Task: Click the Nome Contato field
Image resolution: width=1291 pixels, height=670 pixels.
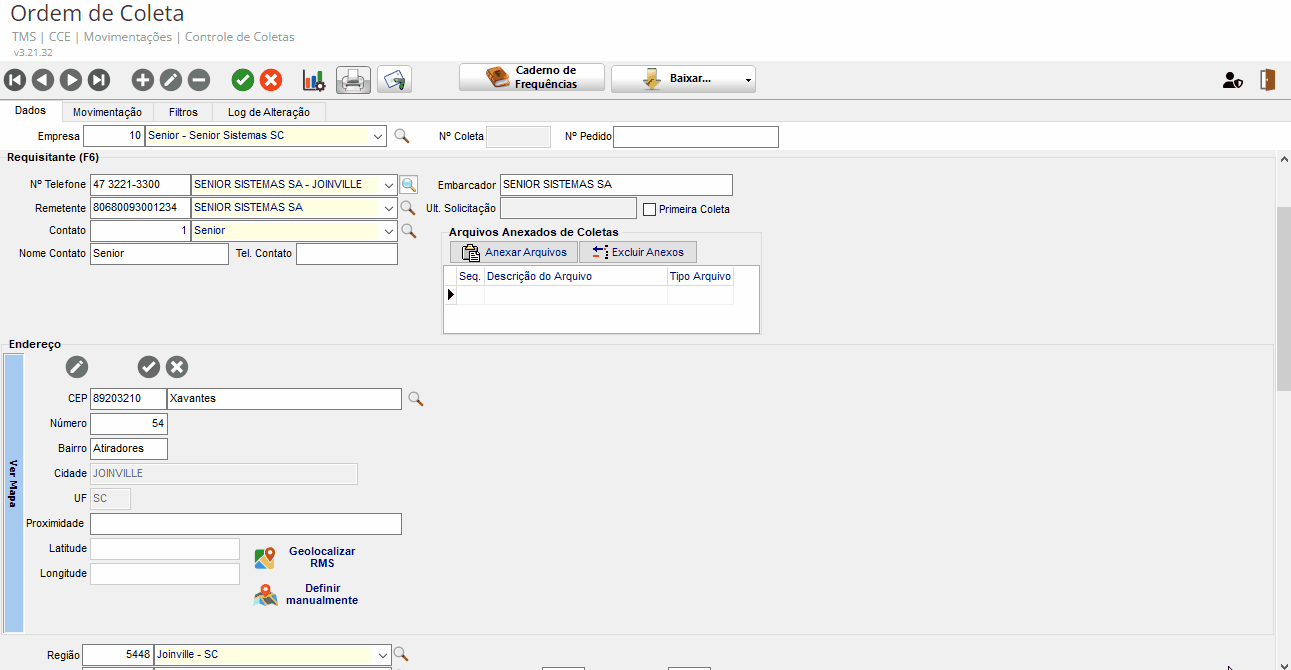Action: coord(159,254)
